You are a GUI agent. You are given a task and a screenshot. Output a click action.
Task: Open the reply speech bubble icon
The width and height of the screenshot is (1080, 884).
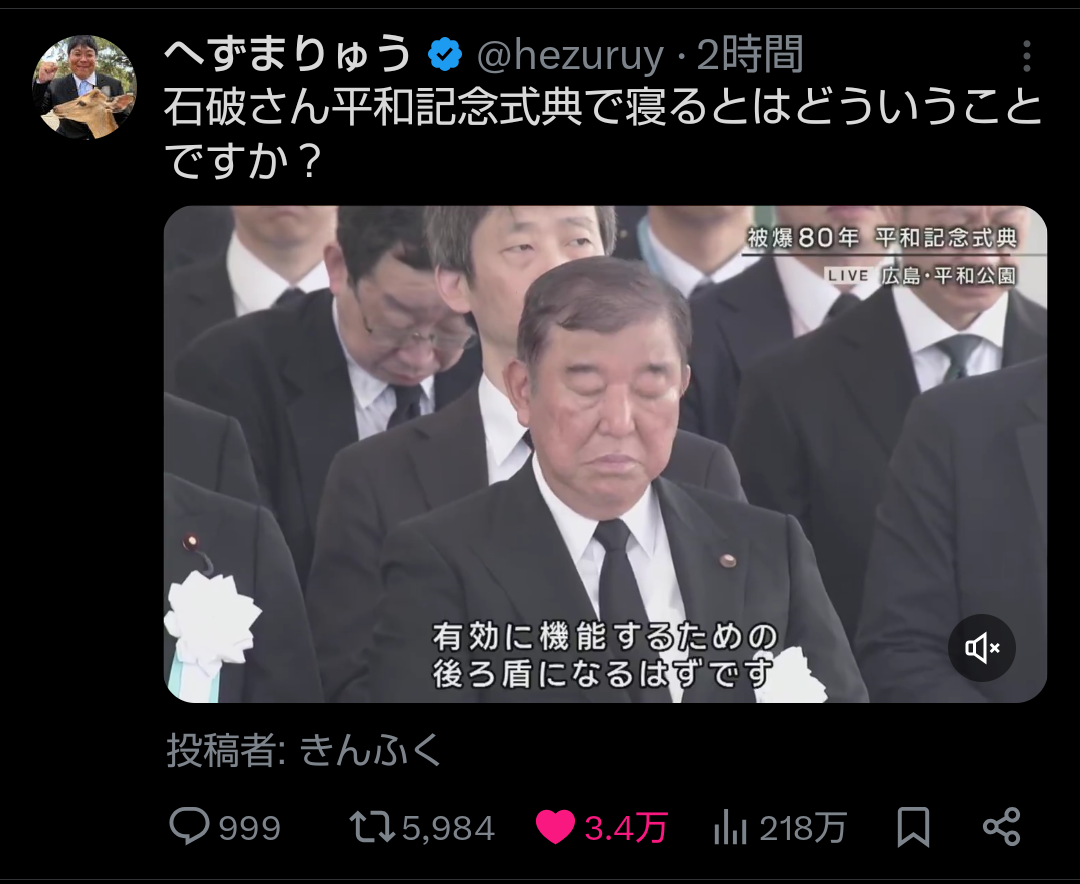189,825
